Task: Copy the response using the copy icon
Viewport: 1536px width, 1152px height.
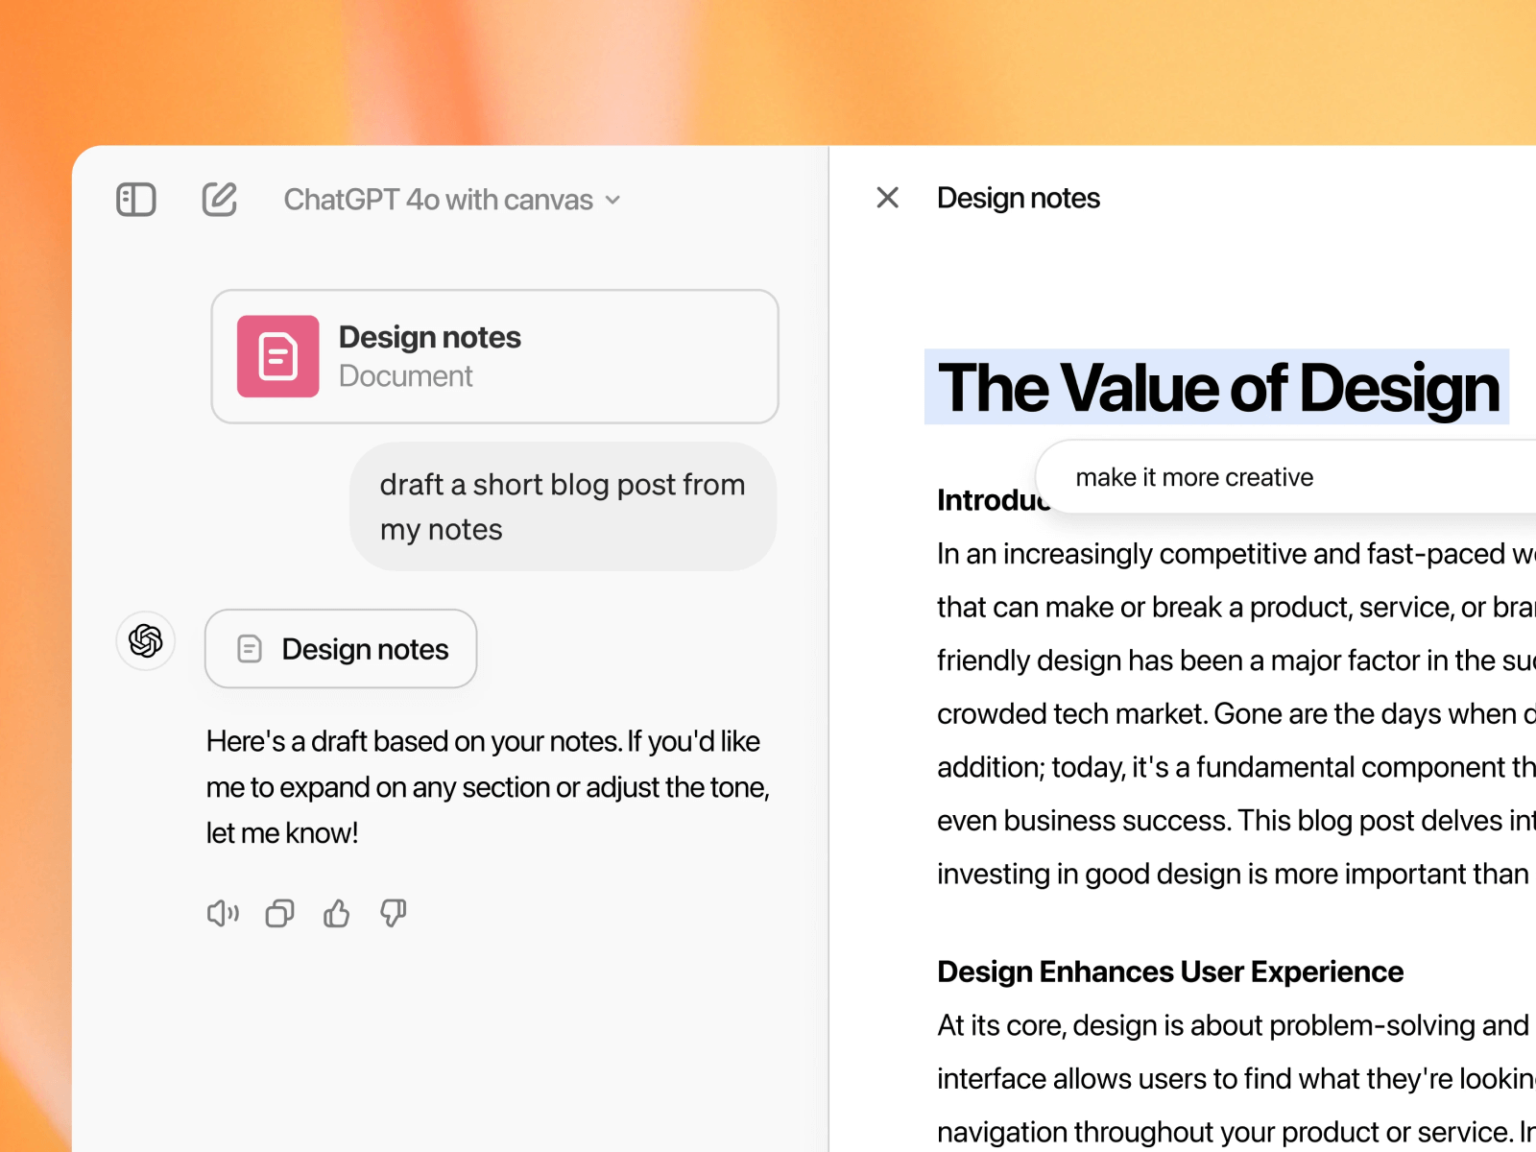Action: (280, 913)
